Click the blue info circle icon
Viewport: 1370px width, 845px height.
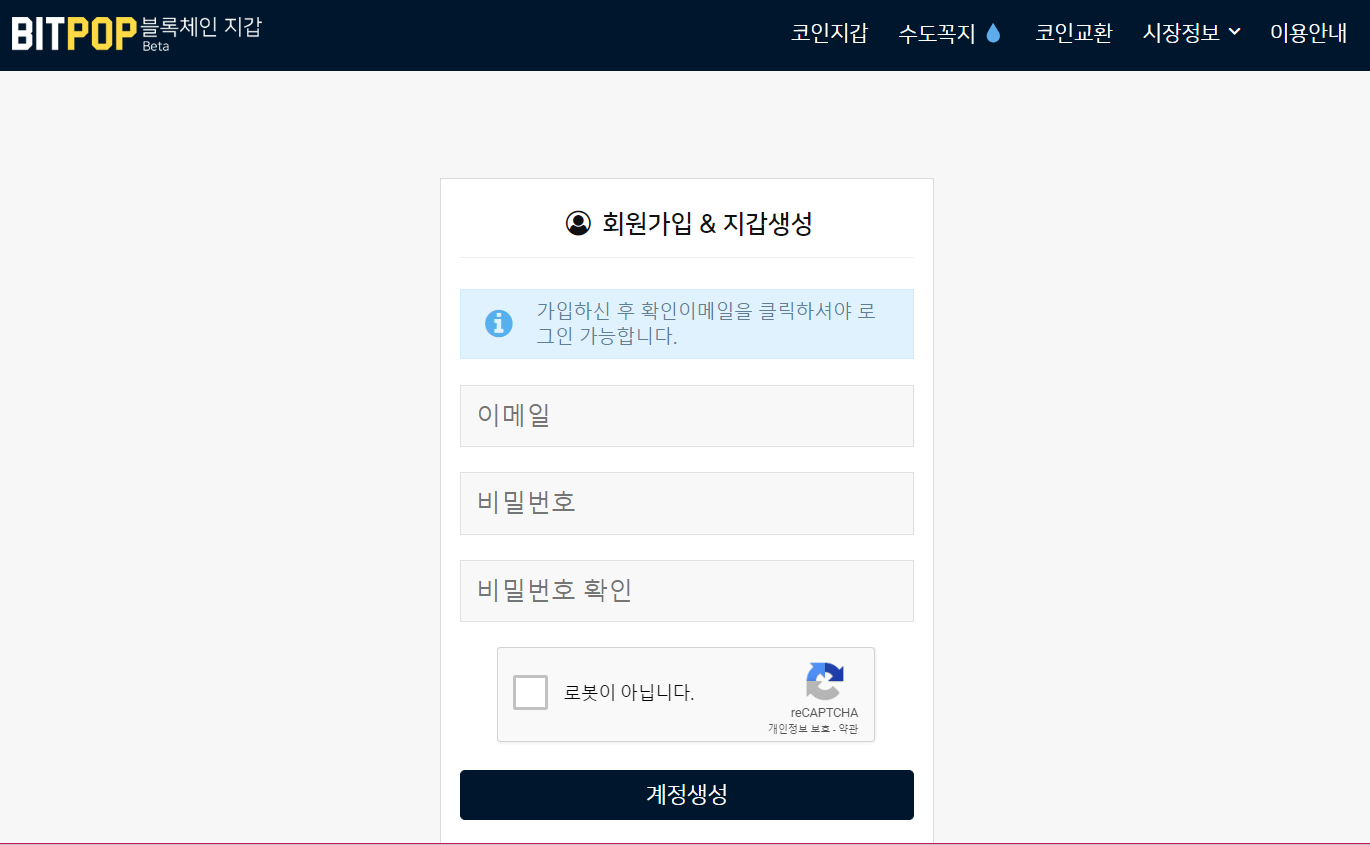pos(498,323)
